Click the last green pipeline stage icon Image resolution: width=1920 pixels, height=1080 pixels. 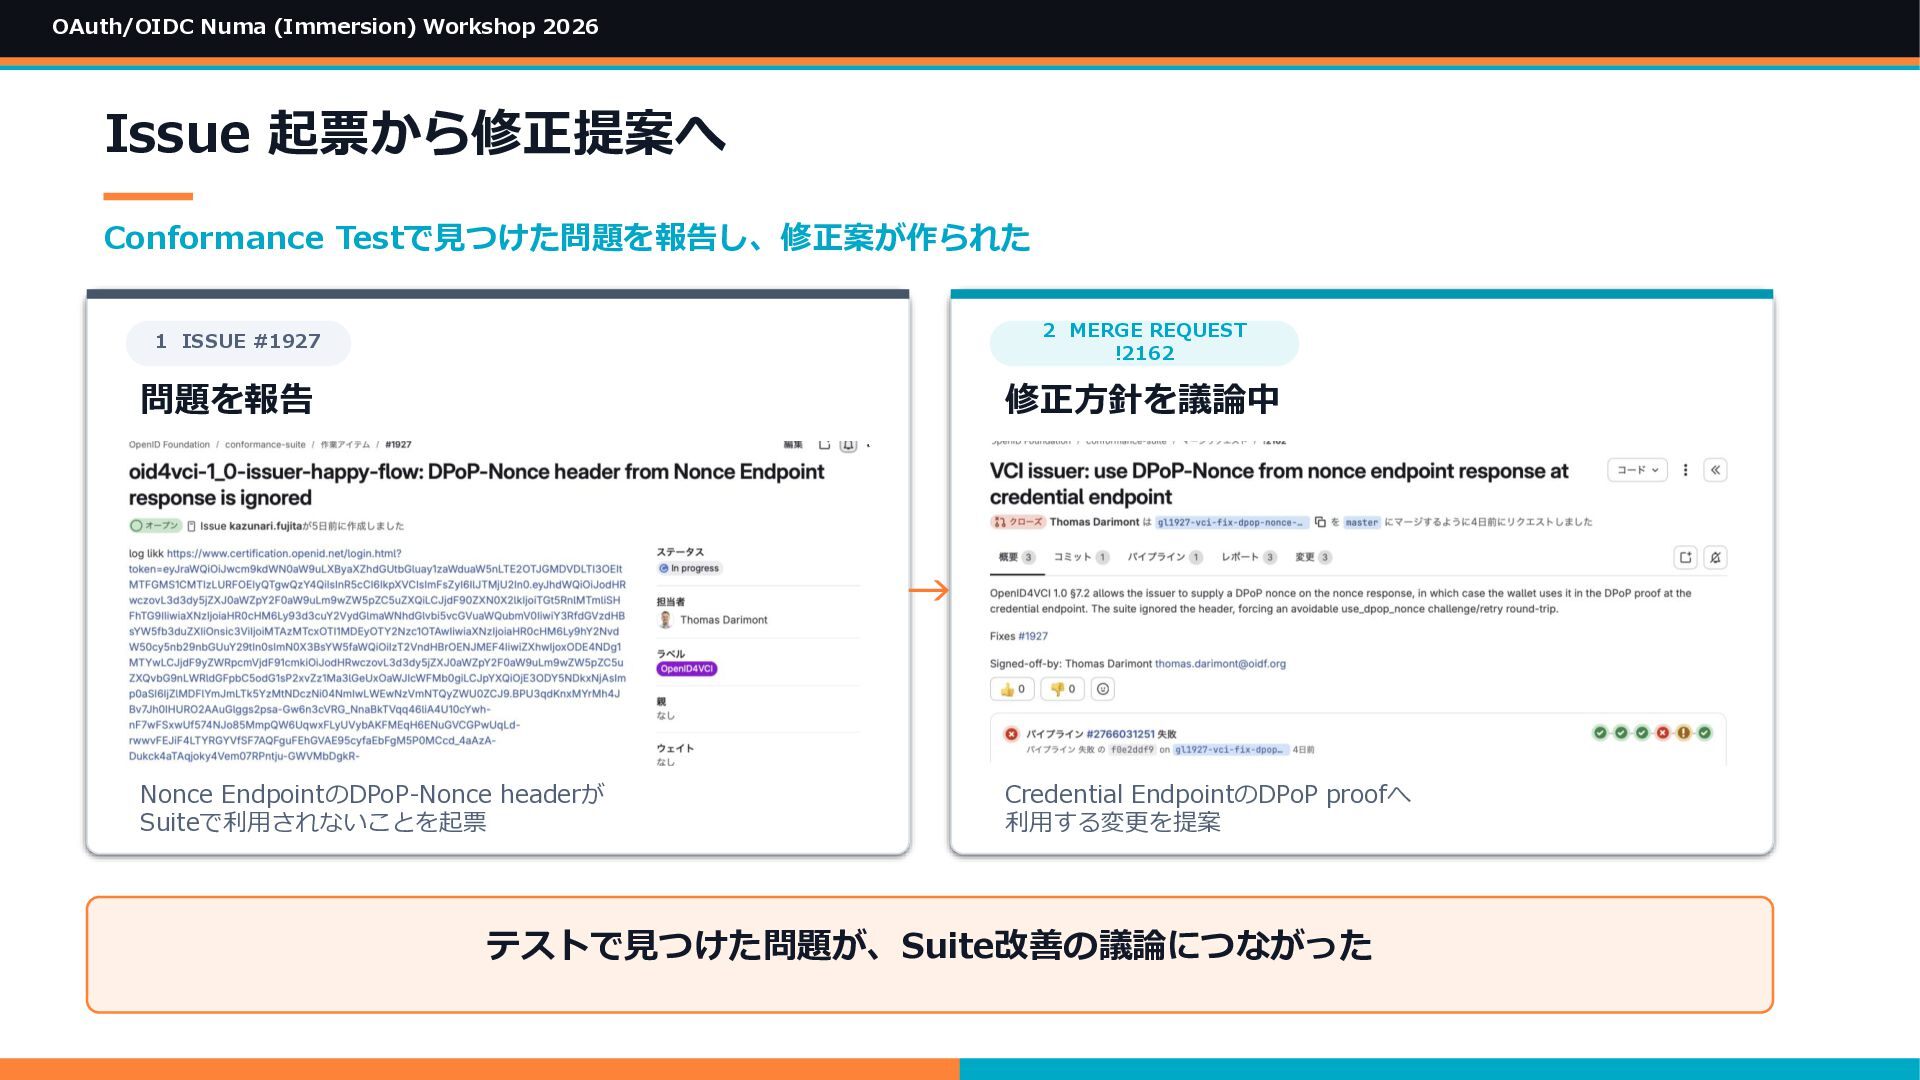pyautogui.click(x=1705, y=733)
